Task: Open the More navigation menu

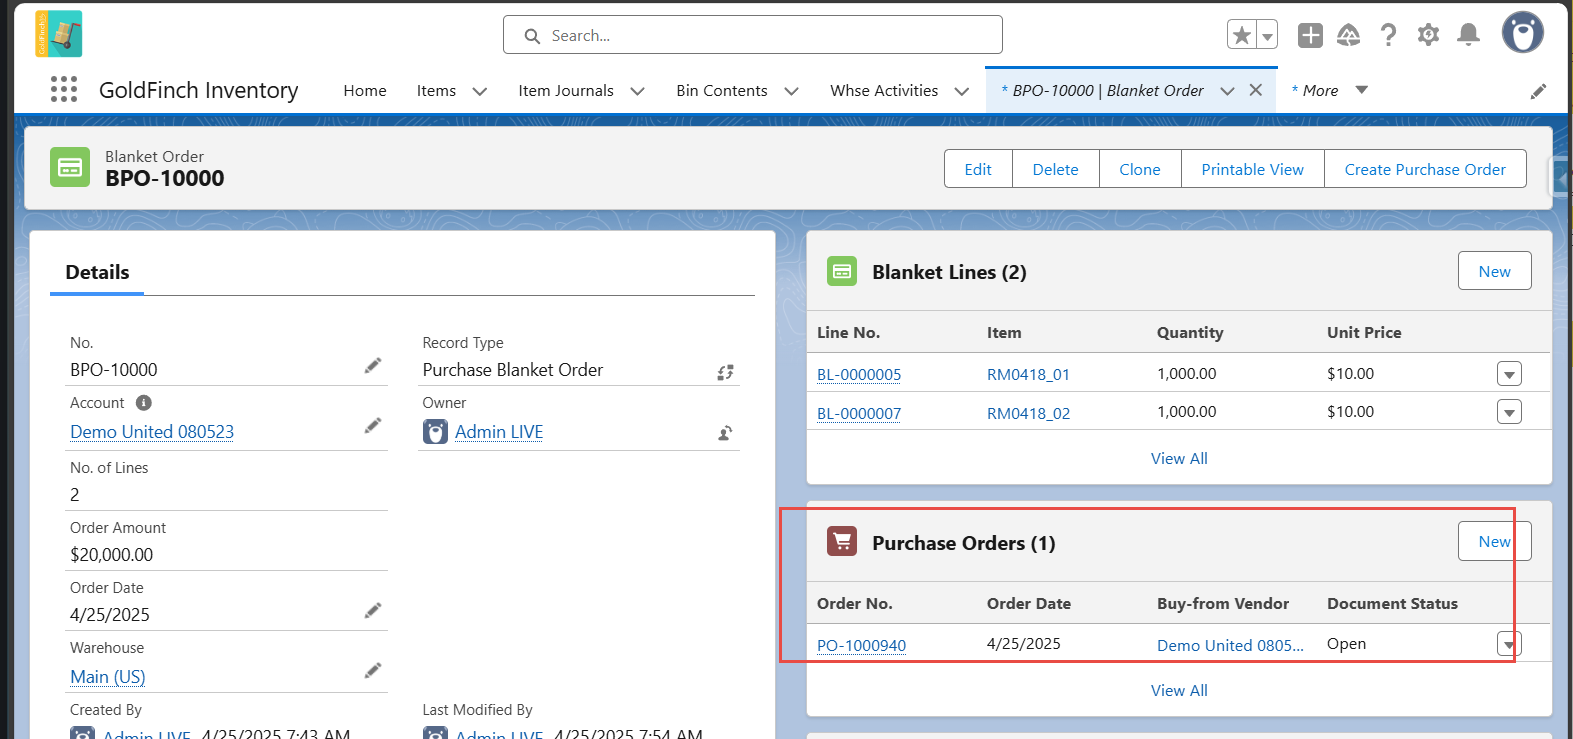Action: point(1329,91)
